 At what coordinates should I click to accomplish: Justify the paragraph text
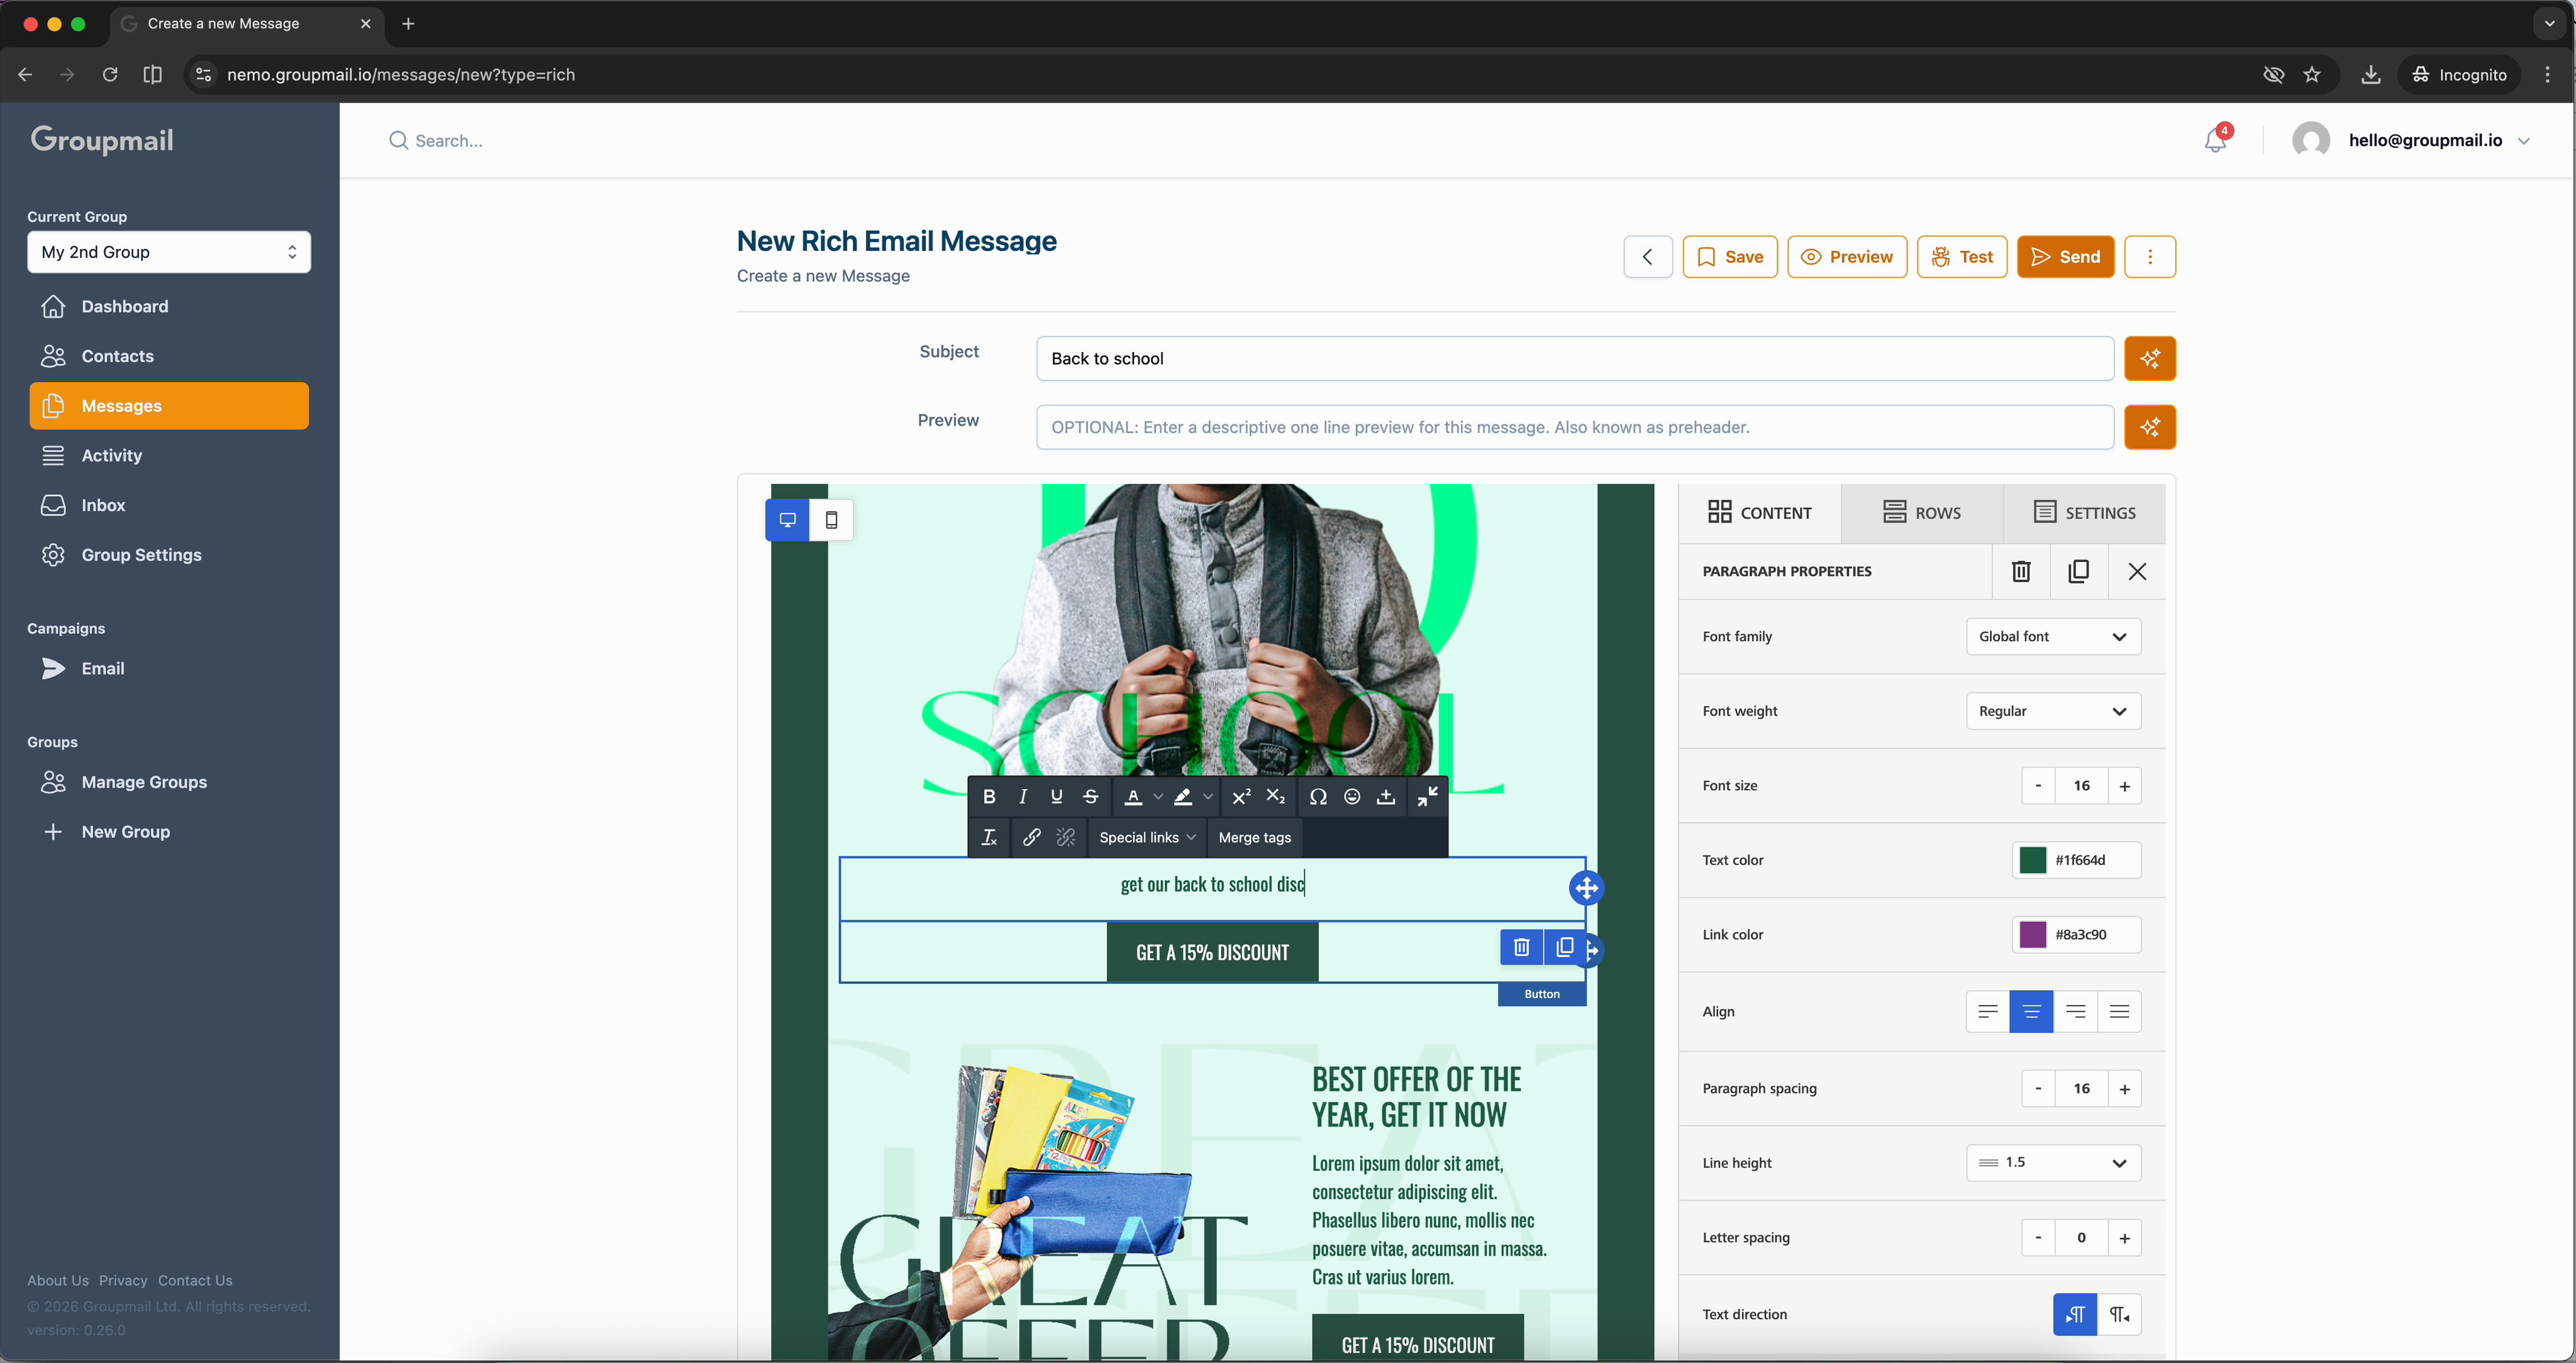point(2119,1011)
